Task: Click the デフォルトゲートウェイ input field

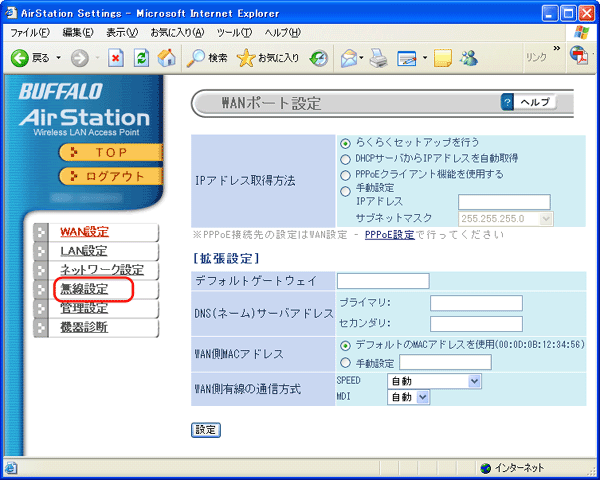Action: tap(383, 281)
